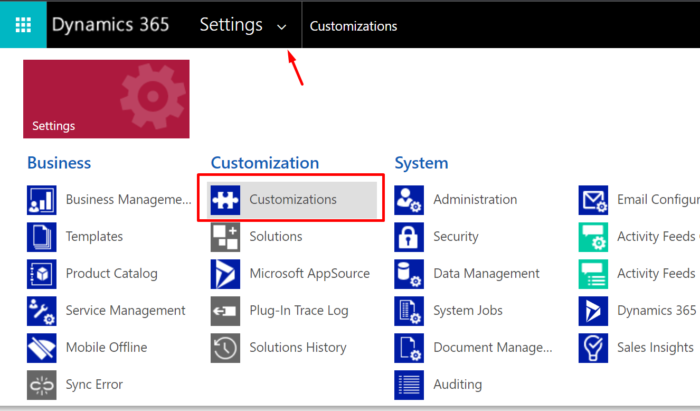This screenshot has height=411, width=700.
Task: Open the Mobile Offline icon
Action: [42, 348]
